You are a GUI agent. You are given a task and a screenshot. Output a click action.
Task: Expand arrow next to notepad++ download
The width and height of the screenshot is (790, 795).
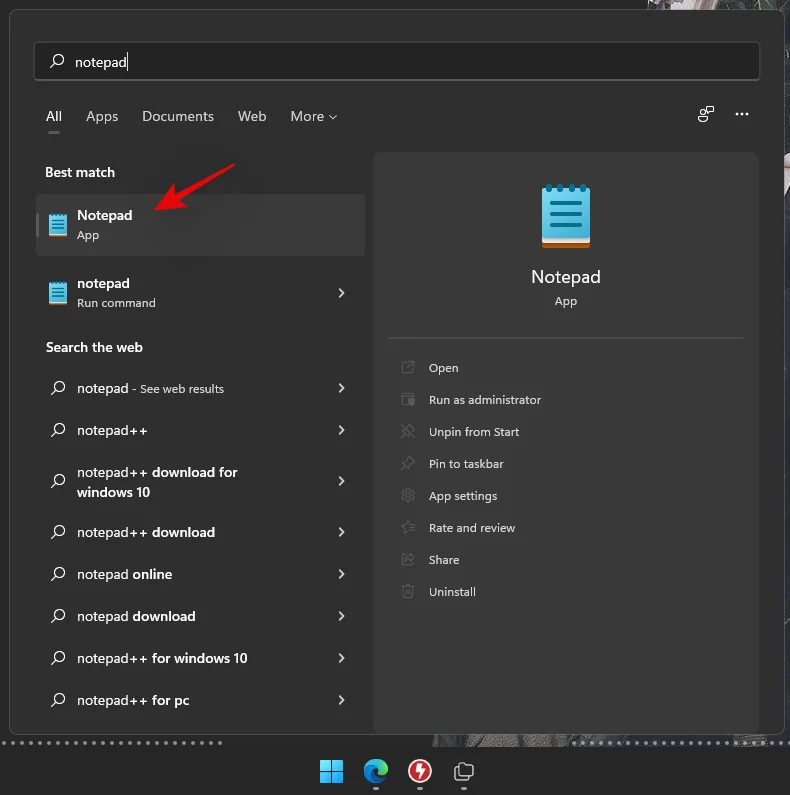pos(341,532)
